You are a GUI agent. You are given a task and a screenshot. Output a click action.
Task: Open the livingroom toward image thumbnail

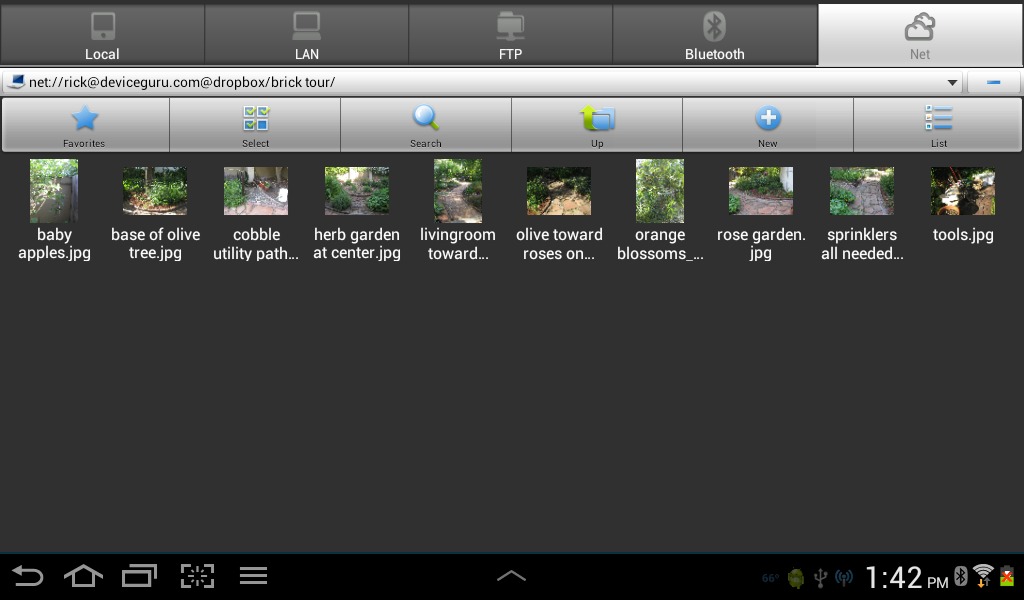click(458, 191)
